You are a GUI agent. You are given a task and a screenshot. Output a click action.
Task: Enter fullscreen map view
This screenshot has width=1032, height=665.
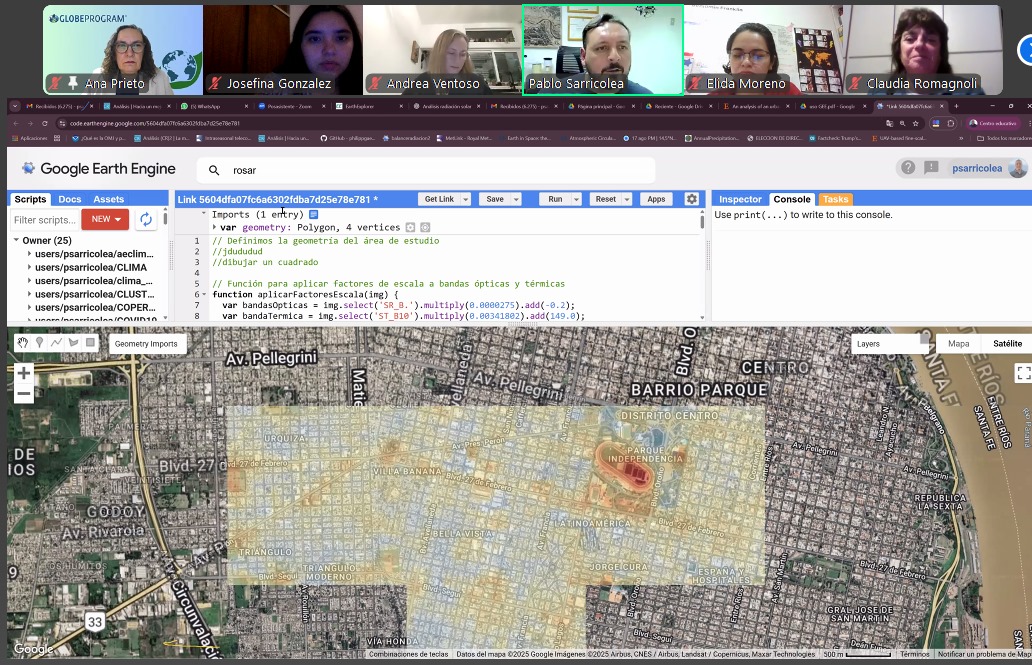click(x=1022, y=373)
